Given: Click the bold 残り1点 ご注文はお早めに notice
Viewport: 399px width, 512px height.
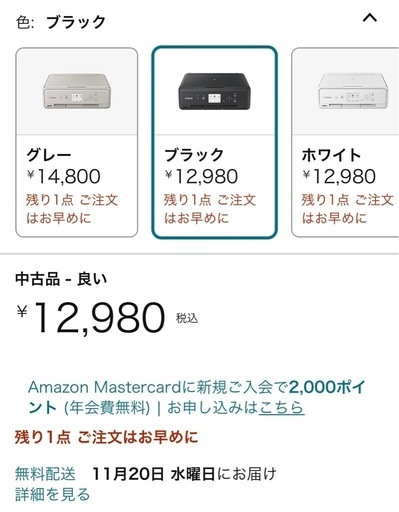Looking at the screenshot, I should tap(106, 437).
